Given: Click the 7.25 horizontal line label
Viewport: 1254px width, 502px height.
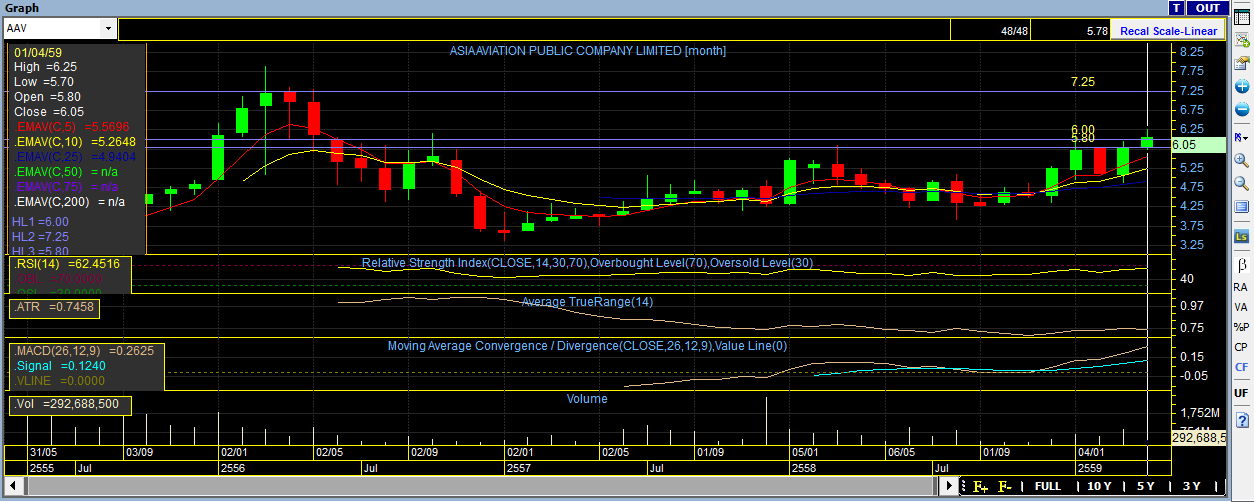Looking at the screenshot, I should coord(1083,82).
